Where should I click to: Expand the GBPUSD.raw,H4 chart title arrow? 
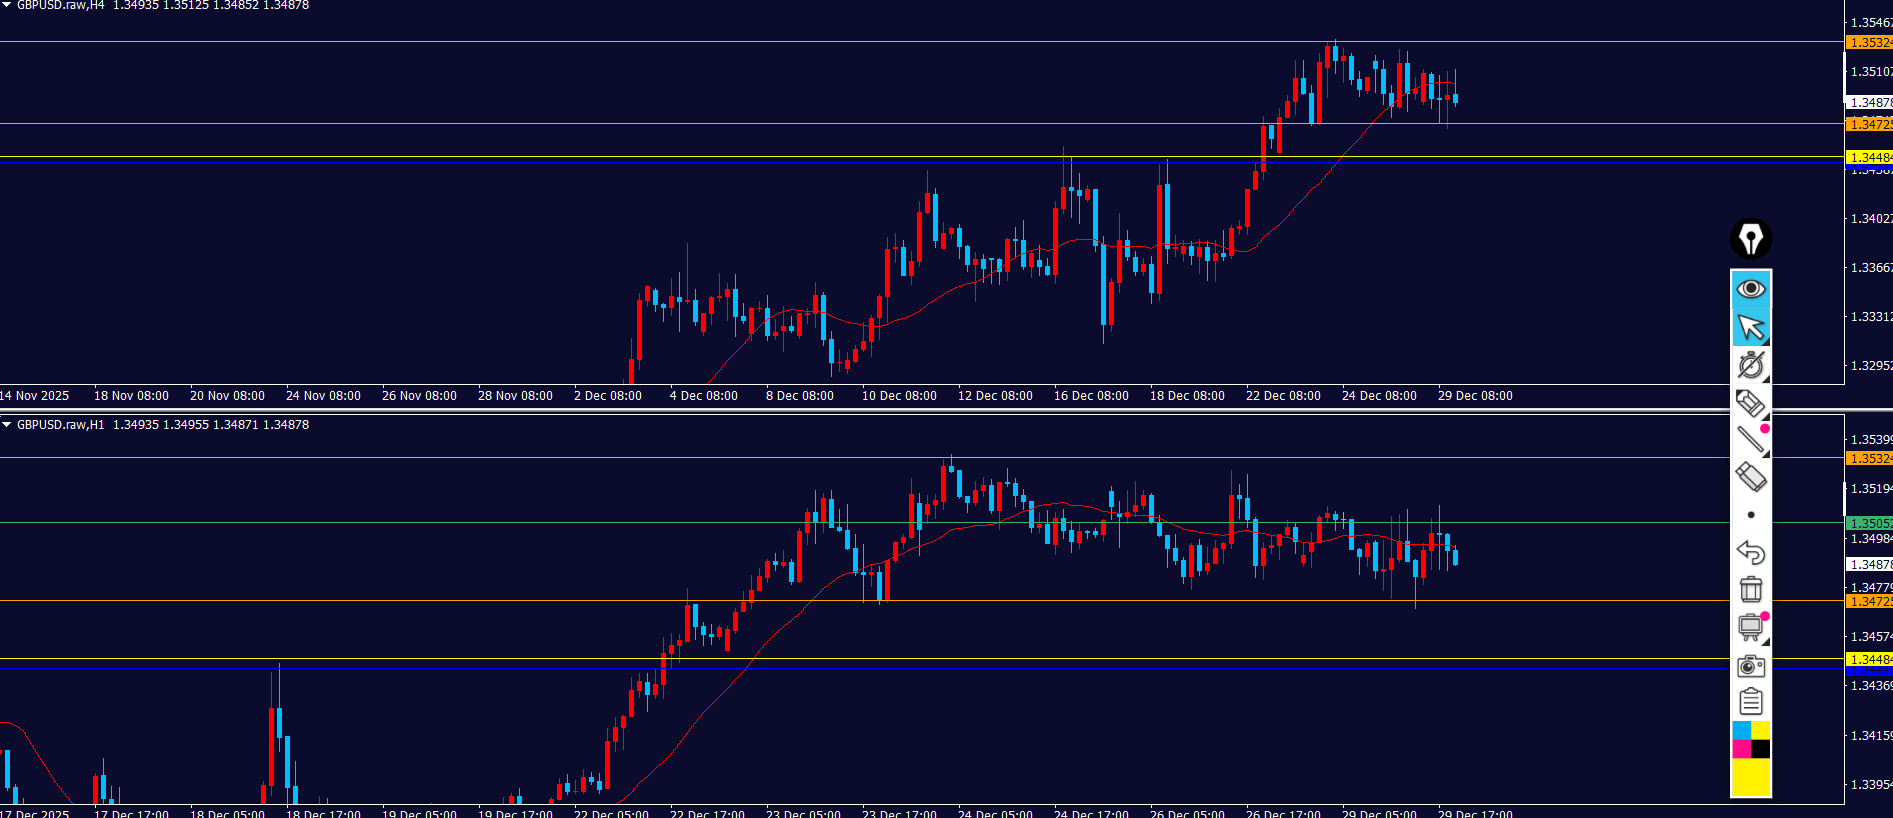point(7,6)
